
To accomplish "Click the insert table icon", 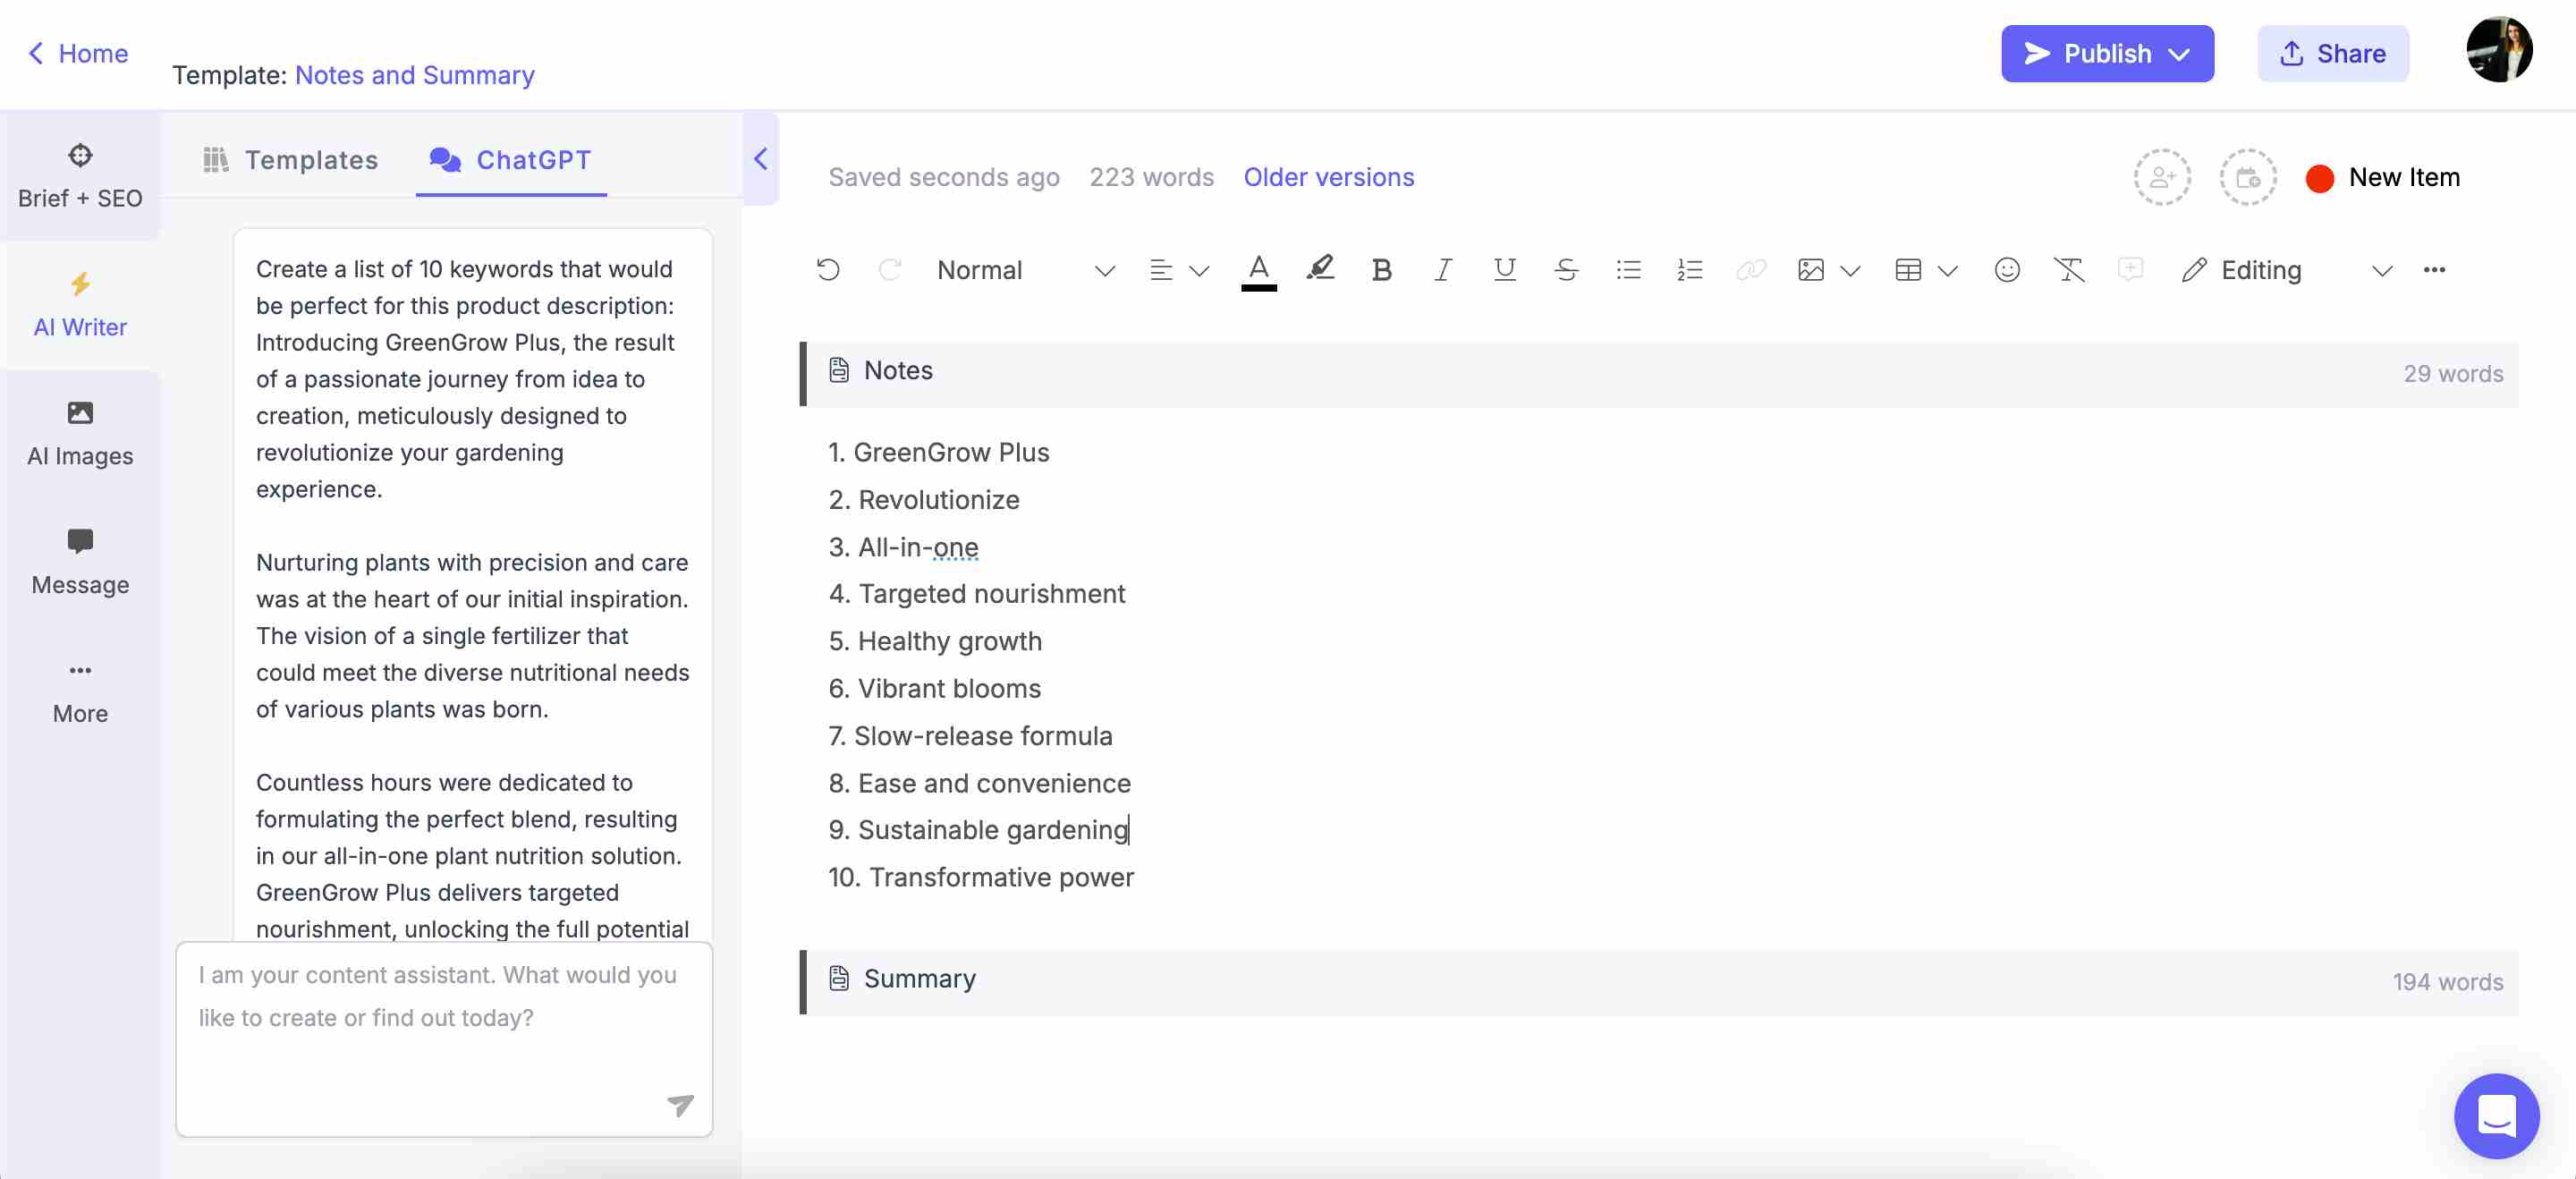I will [x=1908, y=270].
